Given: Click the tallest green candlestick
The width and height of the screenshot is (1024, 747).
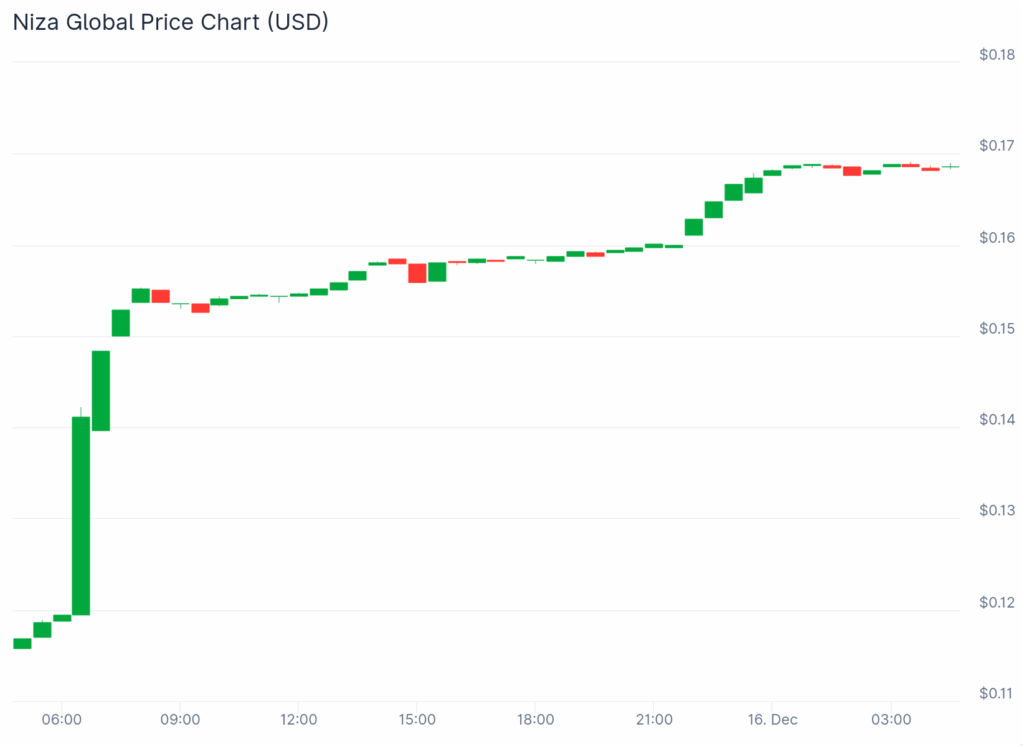Looking at the screenshot, I should coord(81,515).
